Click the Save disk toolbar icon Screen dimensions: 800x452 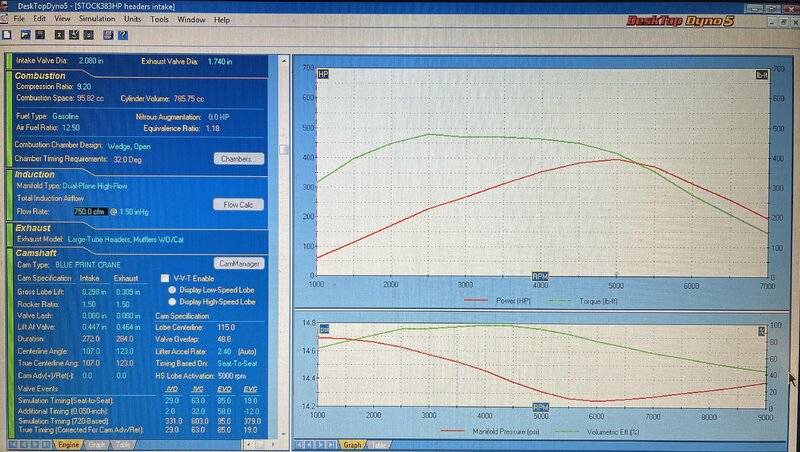coord(40,35)
